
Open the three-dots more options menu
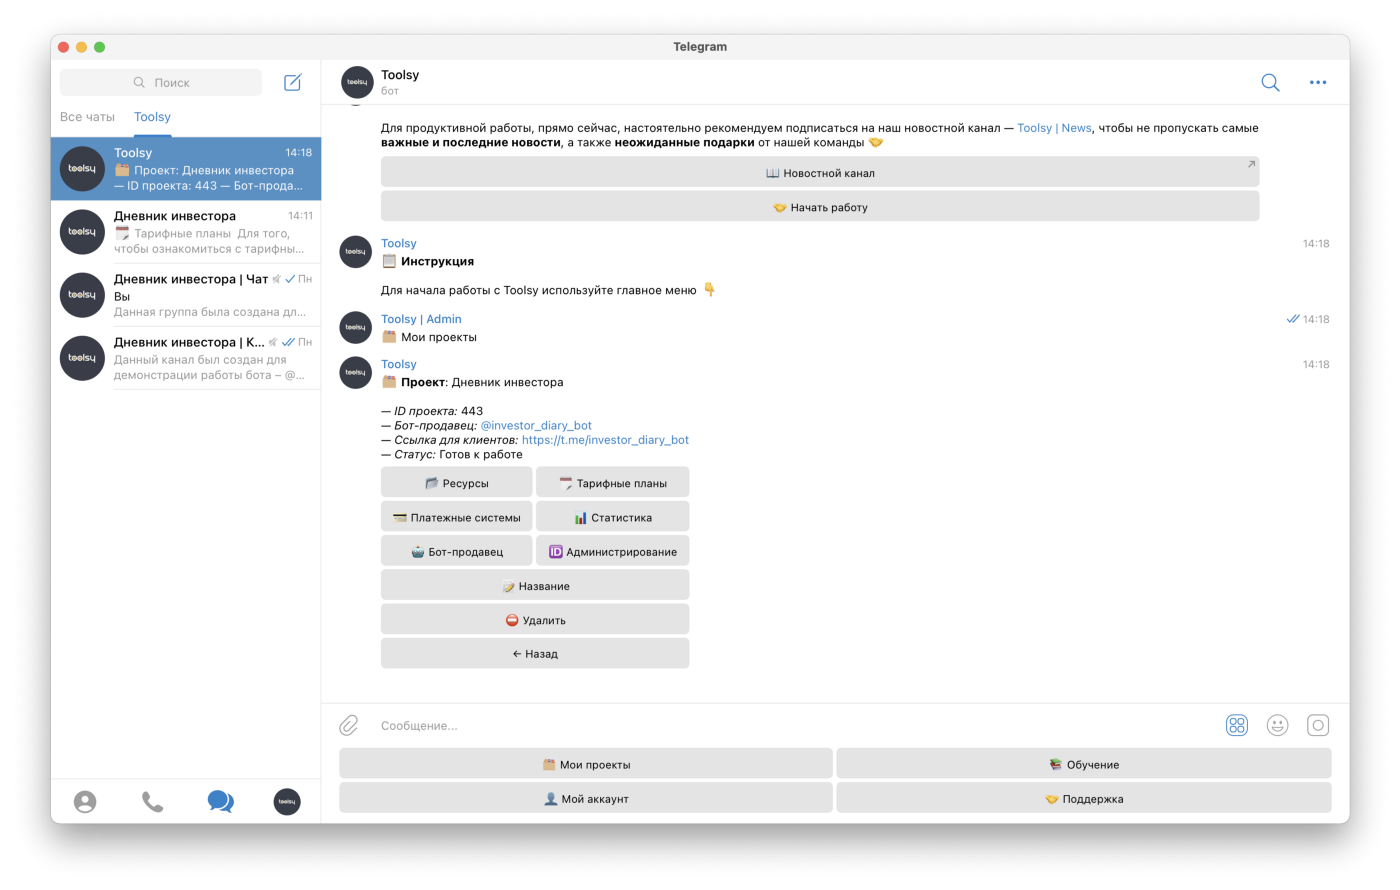pyautogui.click(x=1318, y=82)
